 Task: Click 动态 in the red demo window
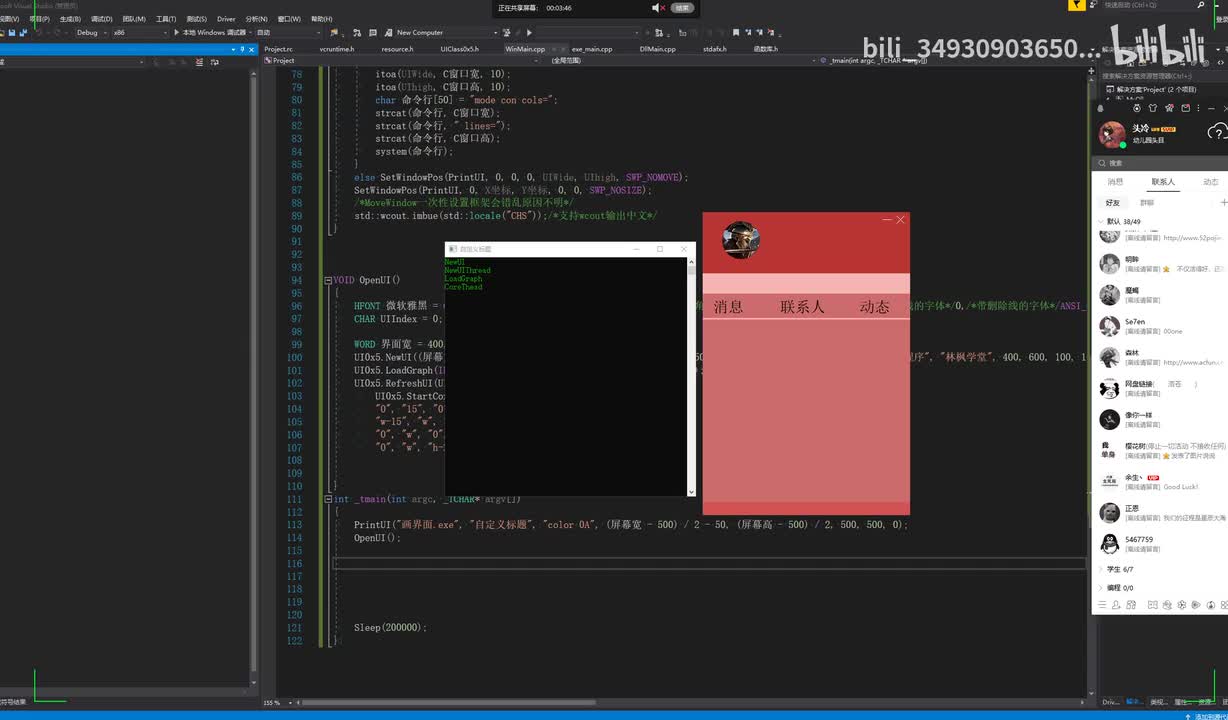tap(874, 307)
